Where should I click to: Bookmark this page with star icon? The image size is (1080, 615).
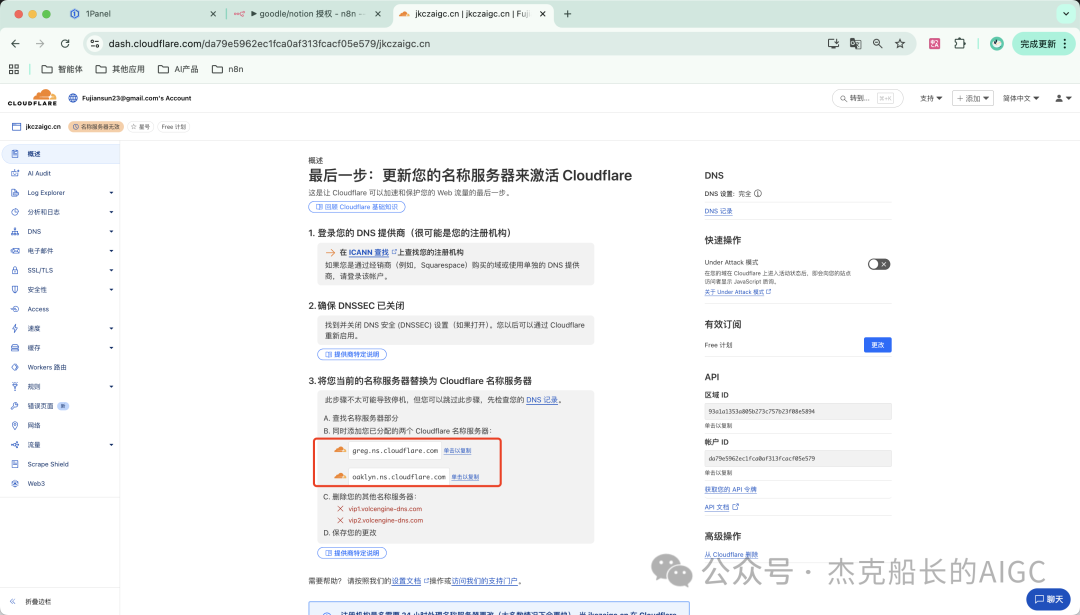pos(900,43)
